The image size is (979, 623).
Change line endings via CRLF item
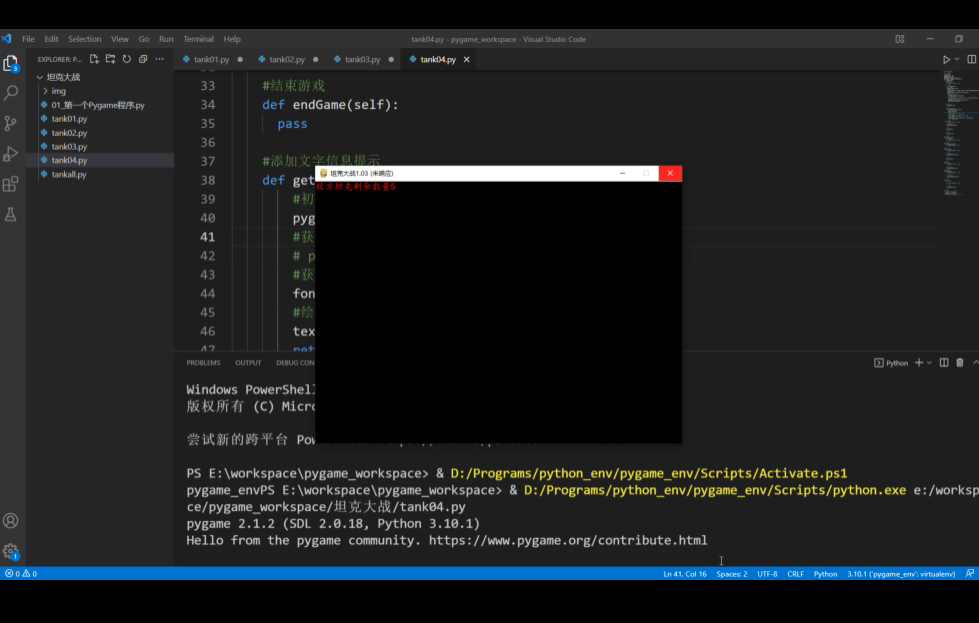coord(795,574)
